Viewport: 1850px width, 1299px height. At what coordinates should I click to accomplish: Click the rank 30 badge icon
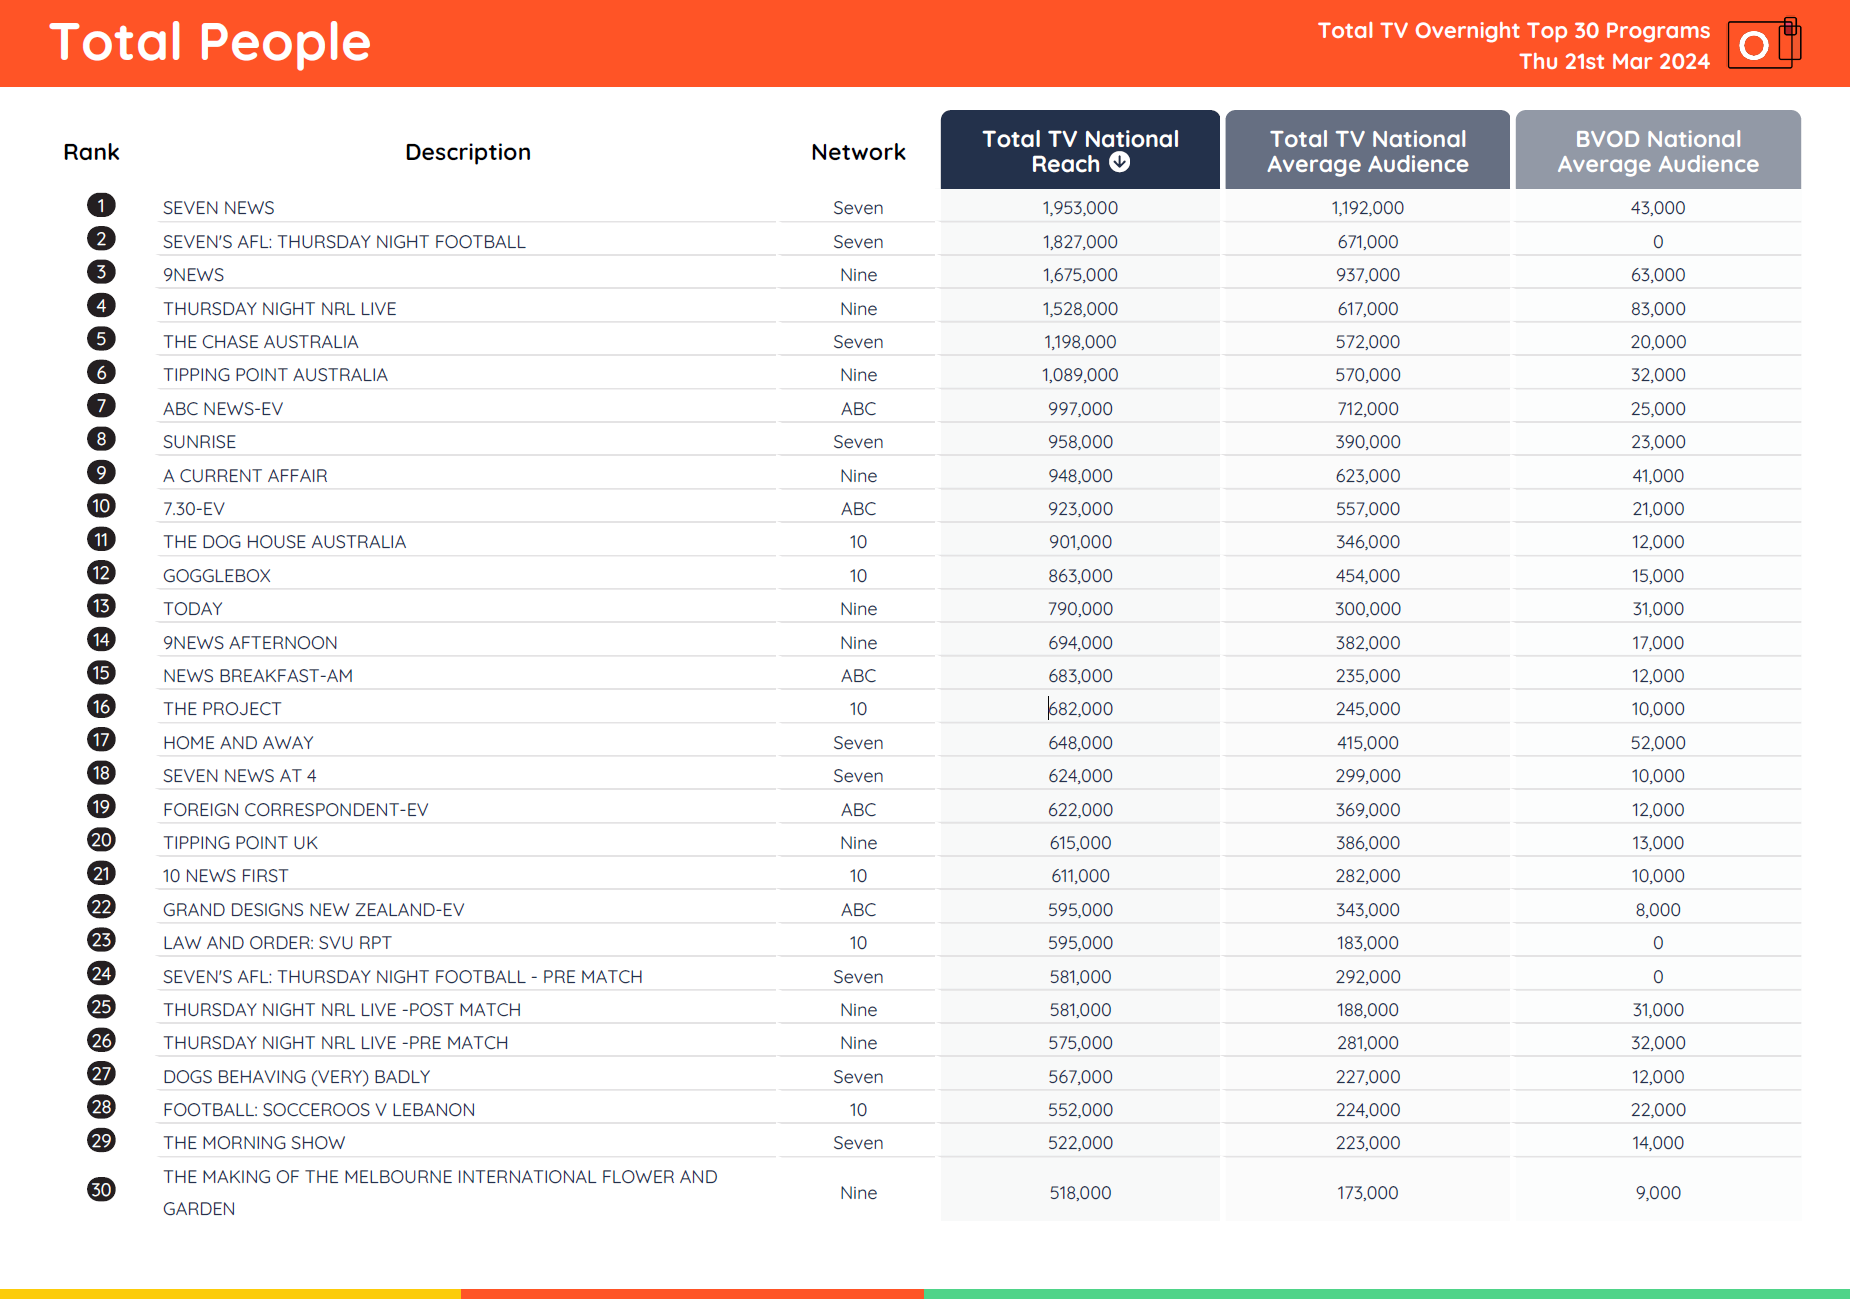pos(101,1190)
